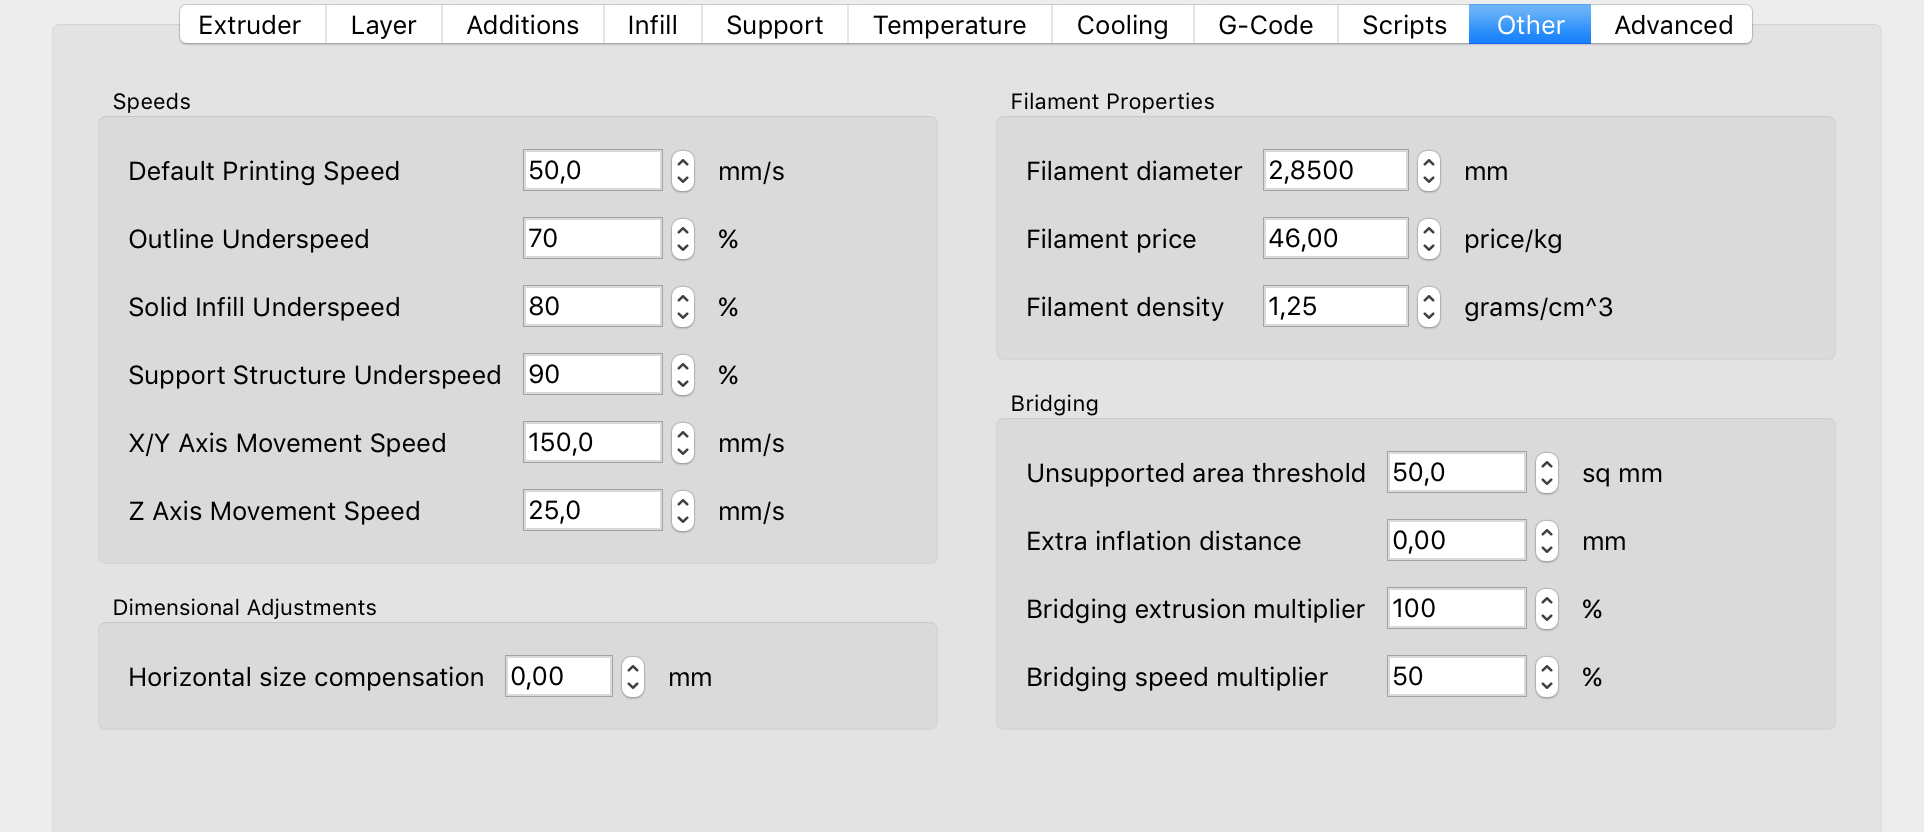The image size is (1924, 832).
Task: Open the Layer tab
Action: click(383, 25)
